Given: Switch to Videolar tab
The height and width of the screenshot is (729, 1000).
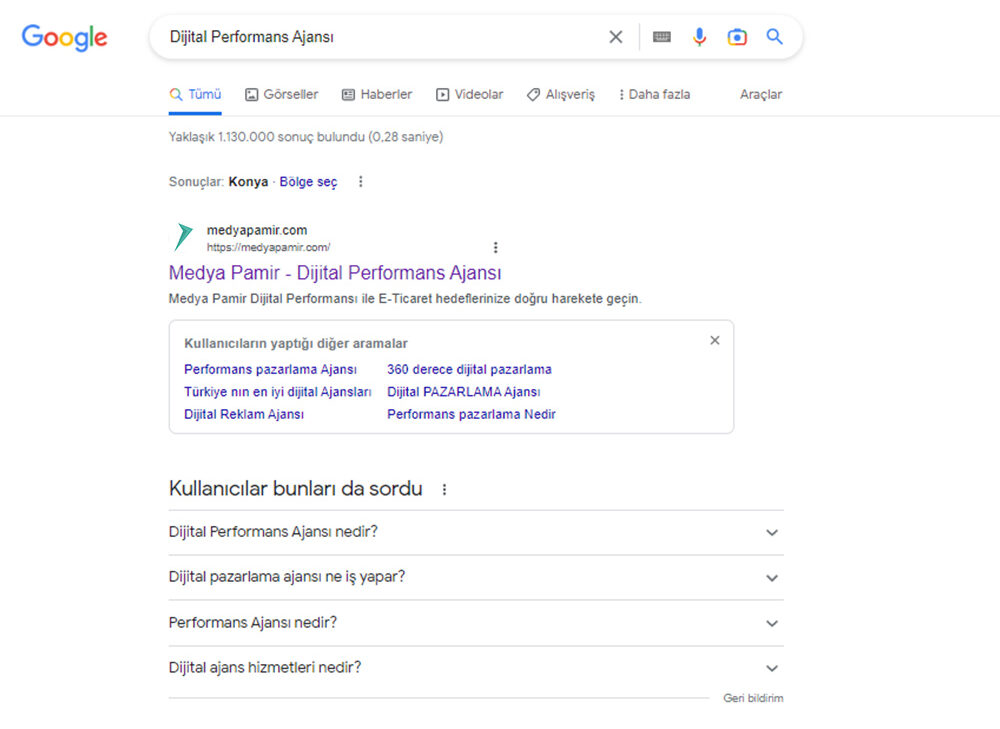Looking at the screenshot, I should pos(469,94).
